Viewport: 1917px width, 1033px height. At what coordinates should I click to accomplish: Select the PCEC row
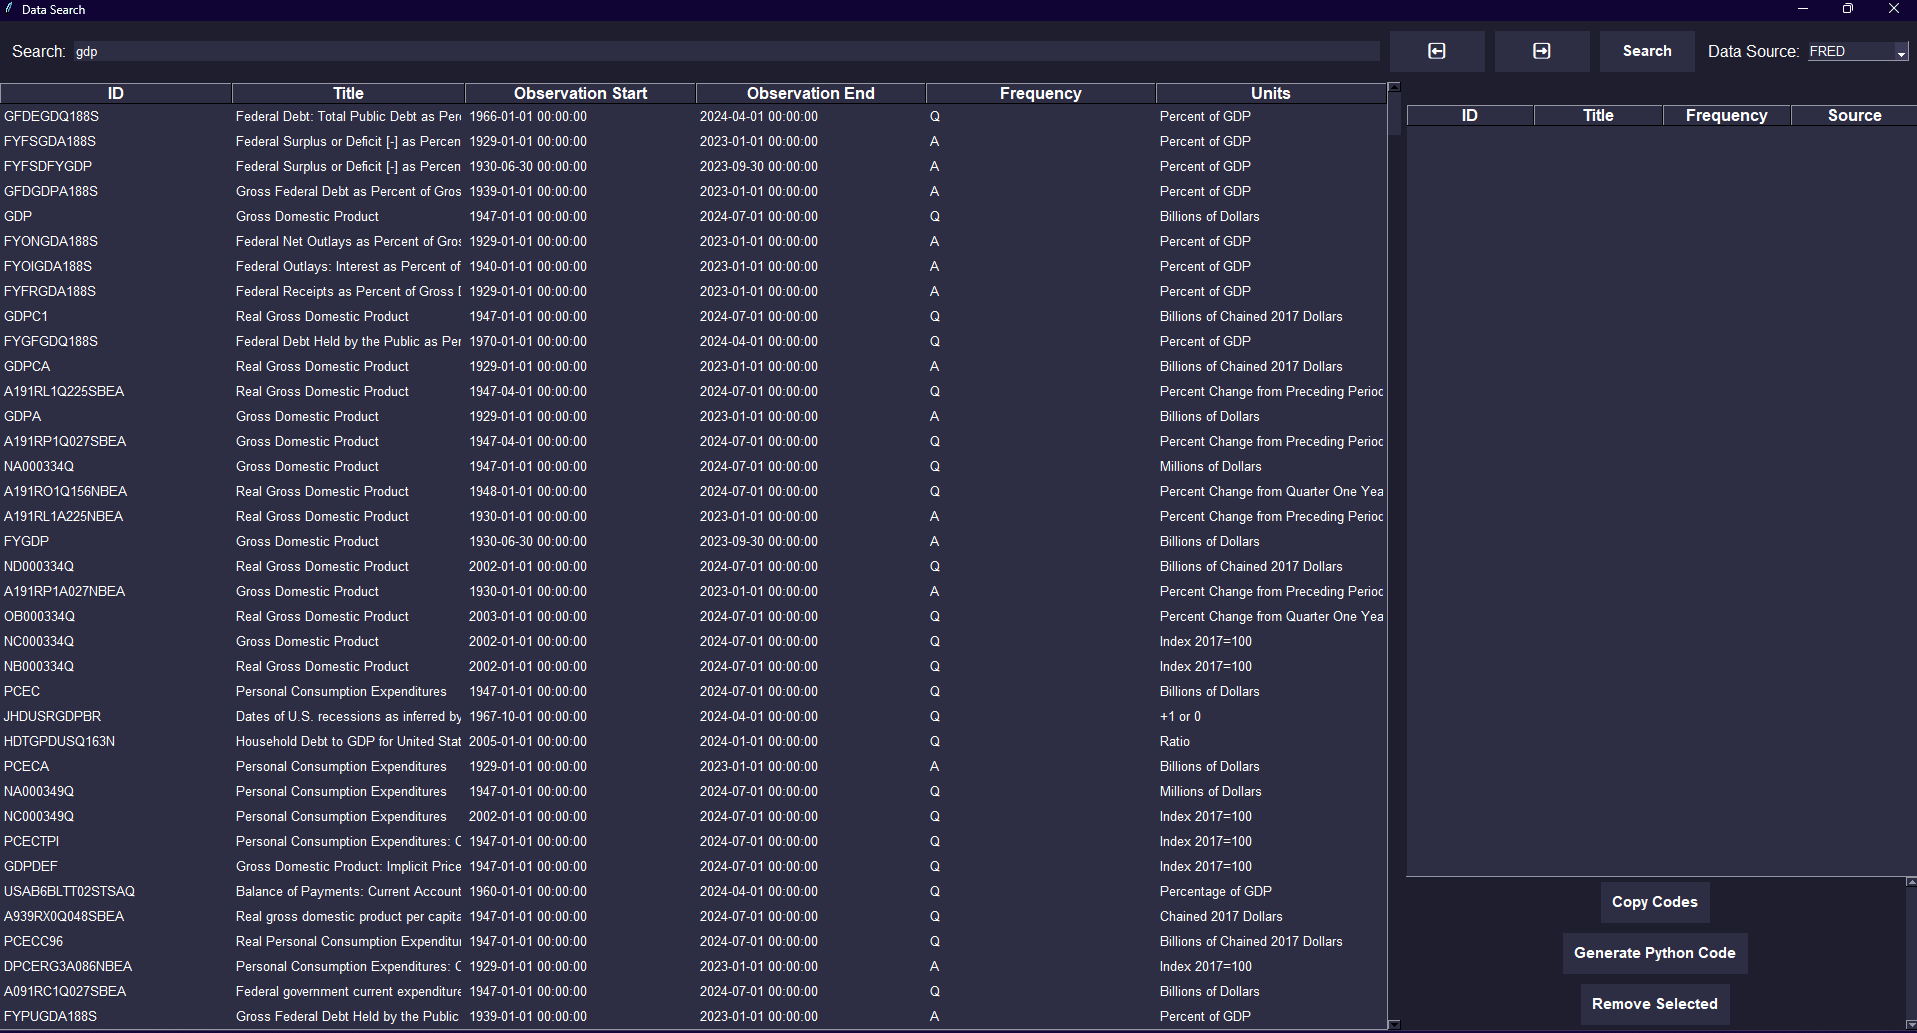[x=693, y=692]
